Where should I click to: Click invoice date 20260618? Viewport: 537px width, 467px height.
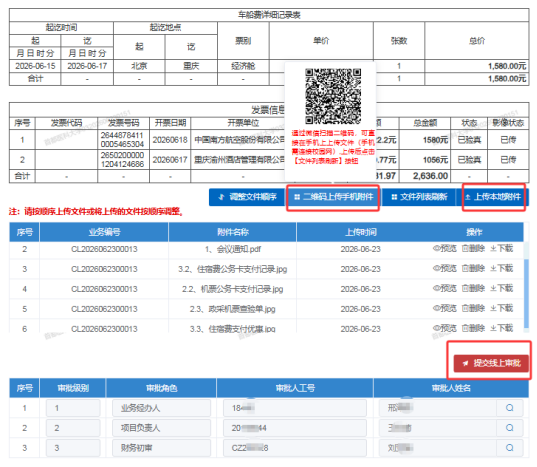click(170, 140)
